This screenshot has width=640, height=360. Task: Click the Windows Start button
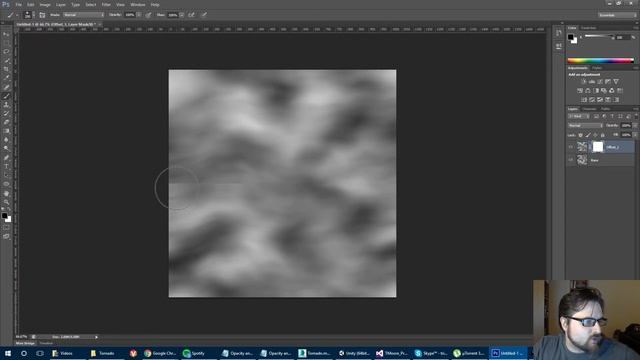coord(8,353)
